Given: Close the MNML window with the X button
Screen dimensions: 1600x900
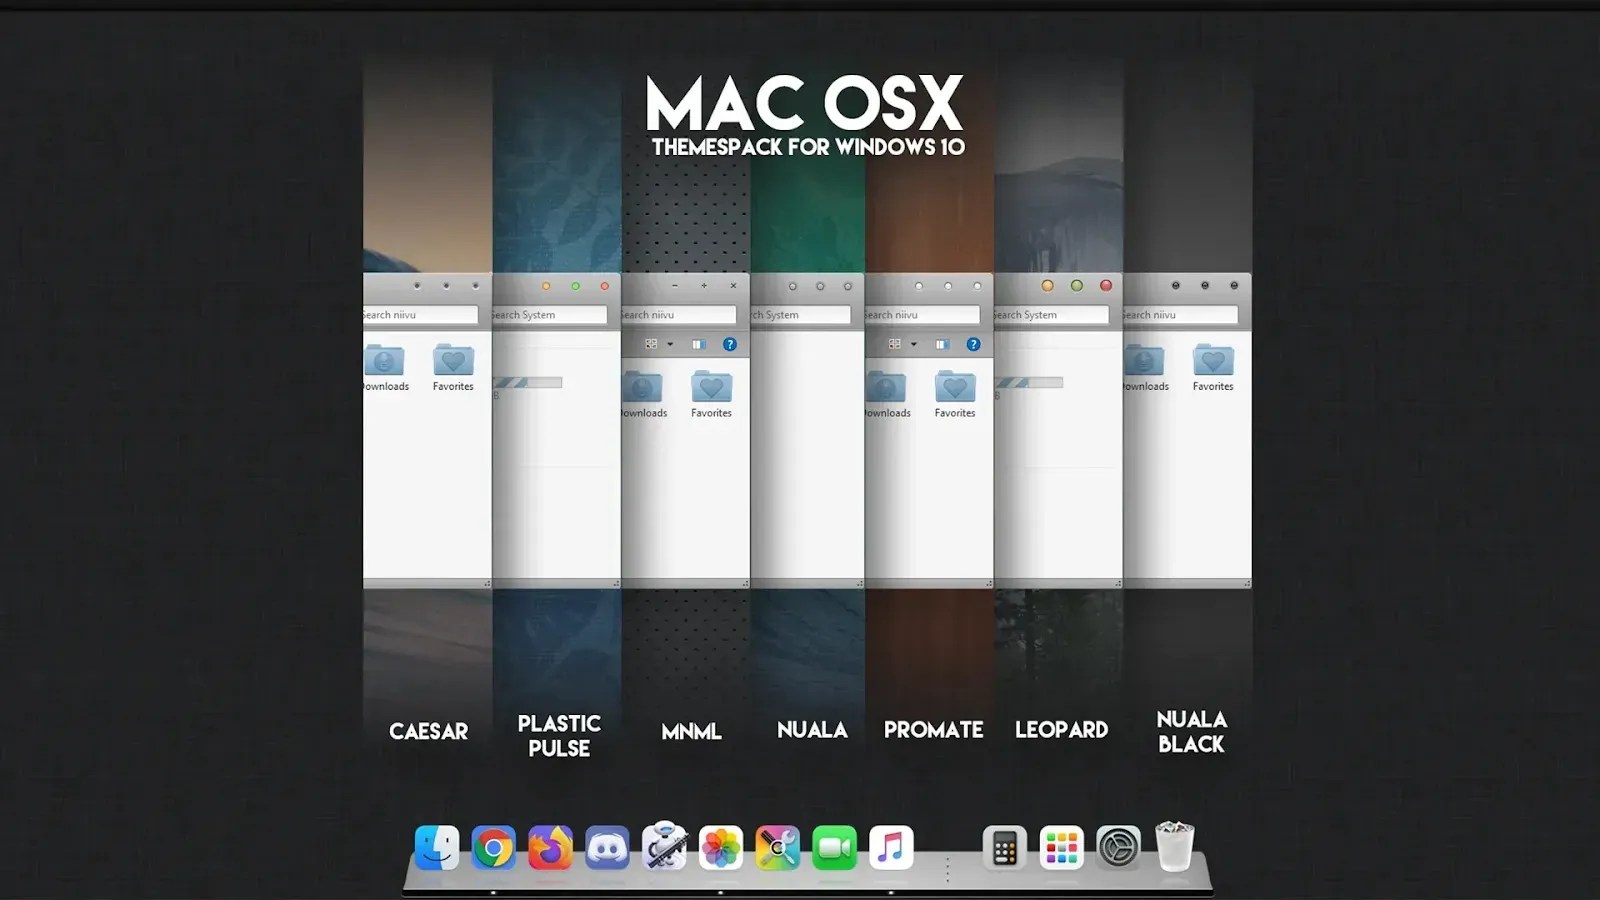Looking at the screenshot, I should pos(733,286).
